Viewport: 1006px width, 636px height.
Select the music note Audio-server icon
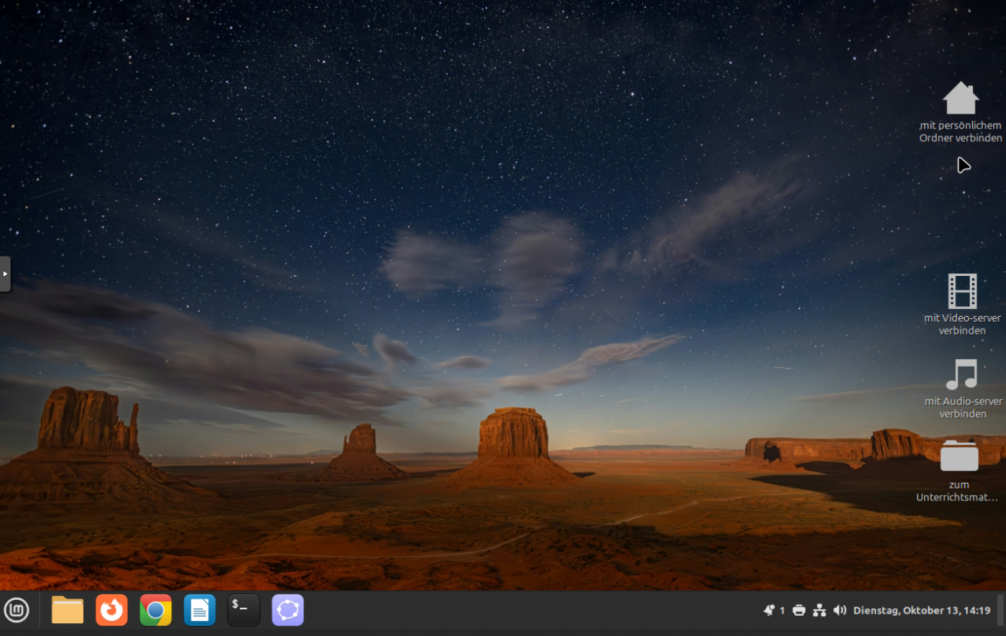[962, 374]
